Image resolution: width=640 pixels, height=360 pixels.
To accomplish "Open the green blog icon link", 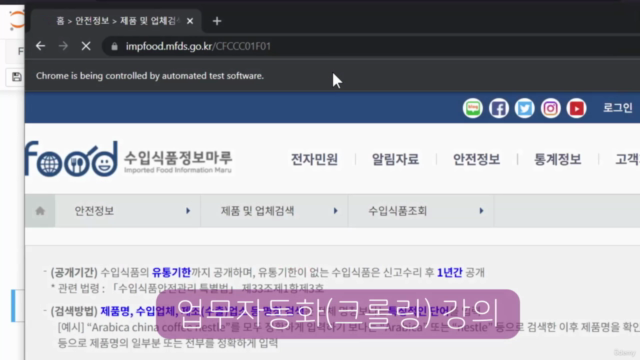I will tap(473, 108).
